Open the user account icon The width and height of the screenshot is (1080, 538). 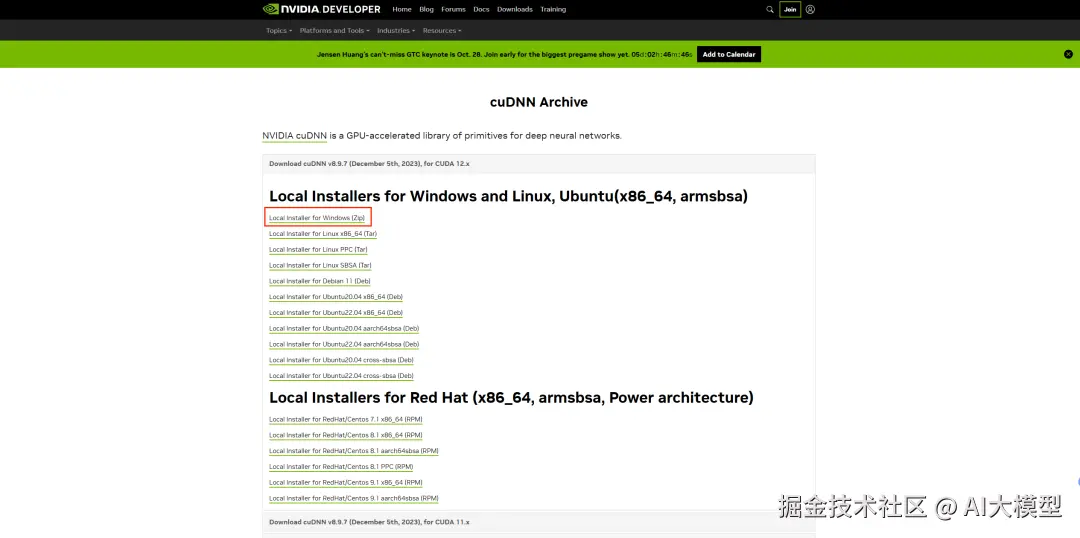pos(810,10)
